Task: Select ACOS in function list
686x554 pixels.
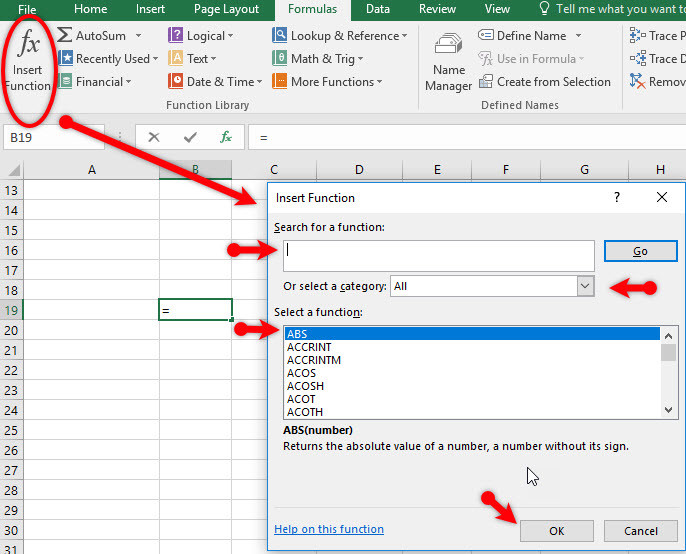Action: 472,373
